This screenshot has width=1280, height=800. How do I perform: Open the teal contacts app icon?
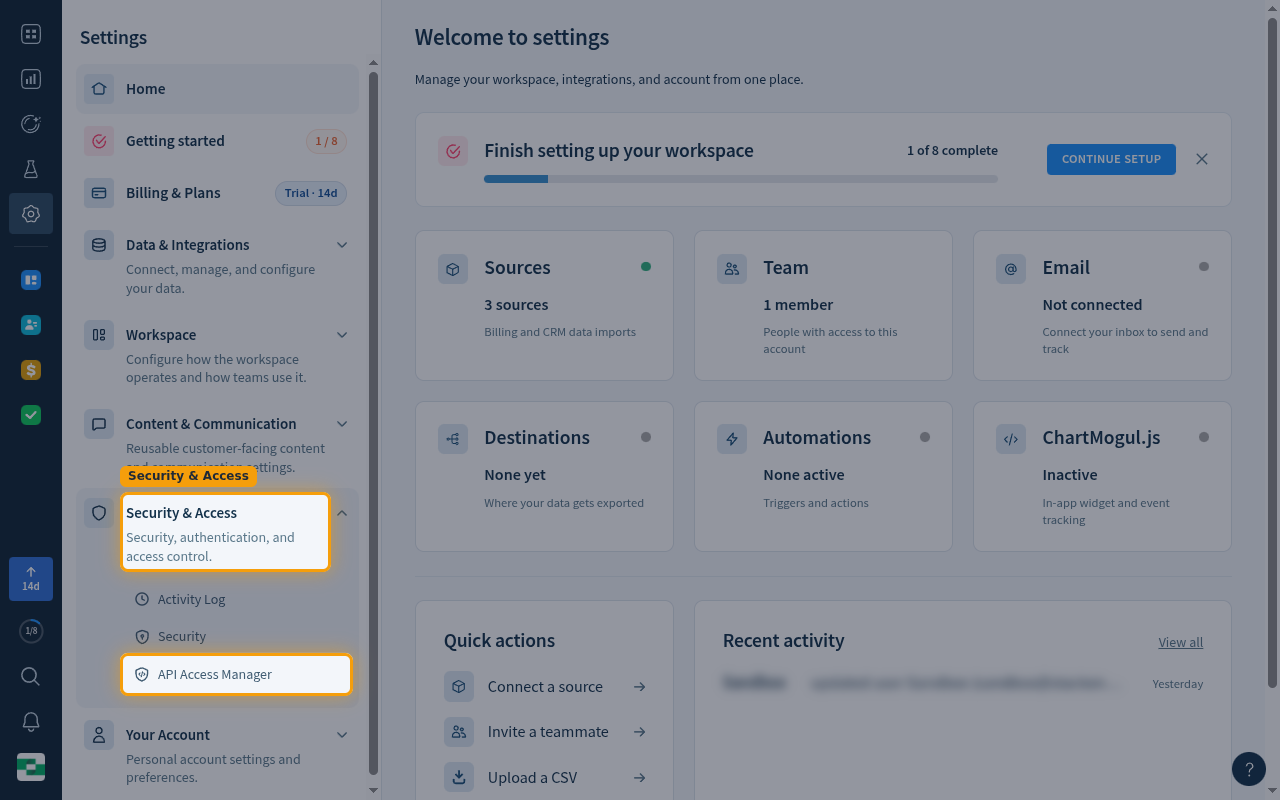pos(31,325)
